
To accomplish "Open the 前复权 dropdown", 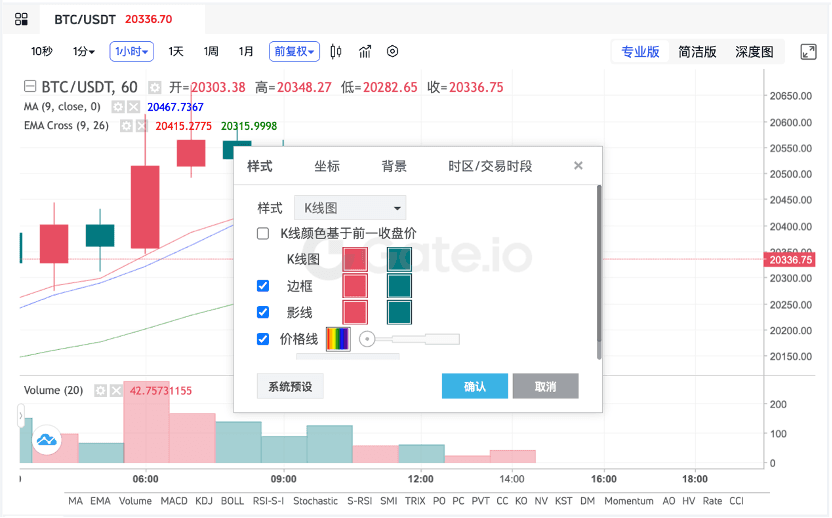I will pos(293,52).
